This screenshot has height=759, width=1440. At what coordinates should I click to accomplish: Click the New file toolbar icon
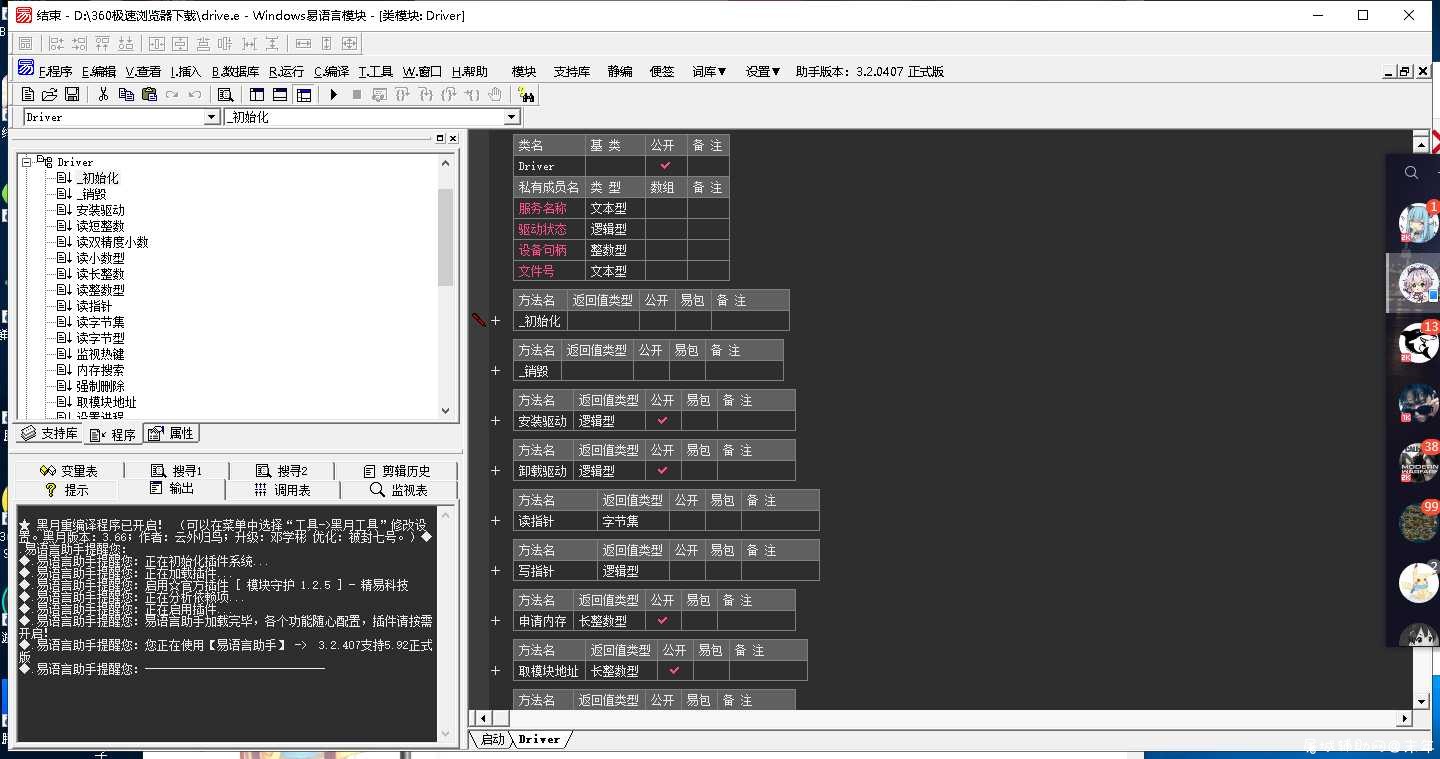click(x=28, y=94)
